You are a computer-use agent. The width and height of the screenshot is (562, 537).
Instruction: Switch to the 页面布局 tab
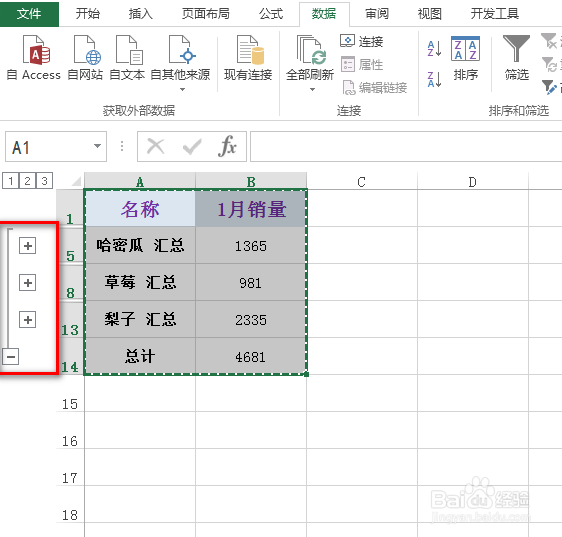click(x=205, y=14)
